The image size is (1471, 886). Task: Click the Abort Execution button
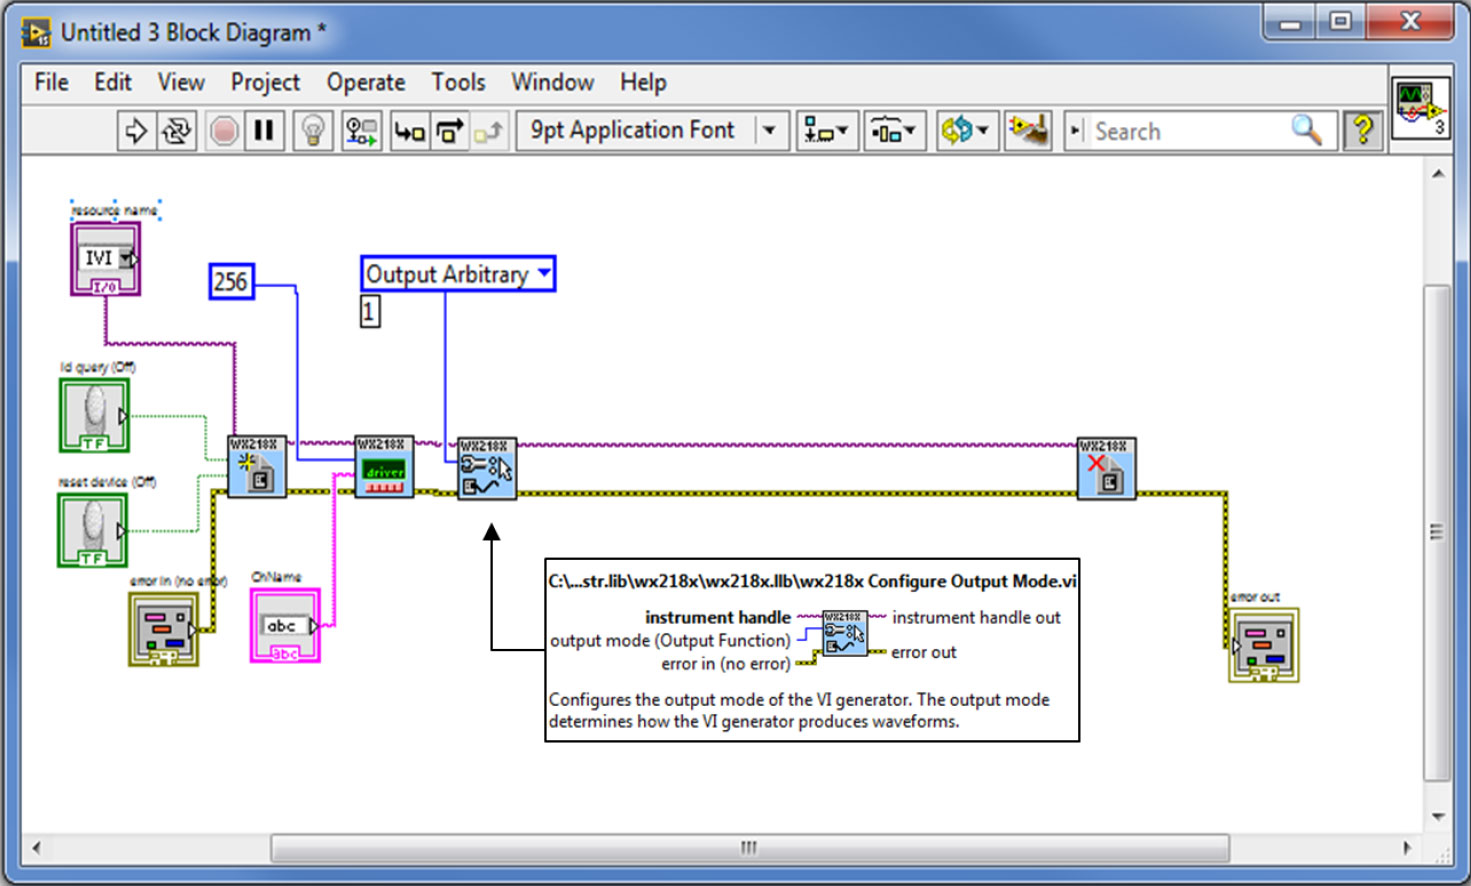224,131
